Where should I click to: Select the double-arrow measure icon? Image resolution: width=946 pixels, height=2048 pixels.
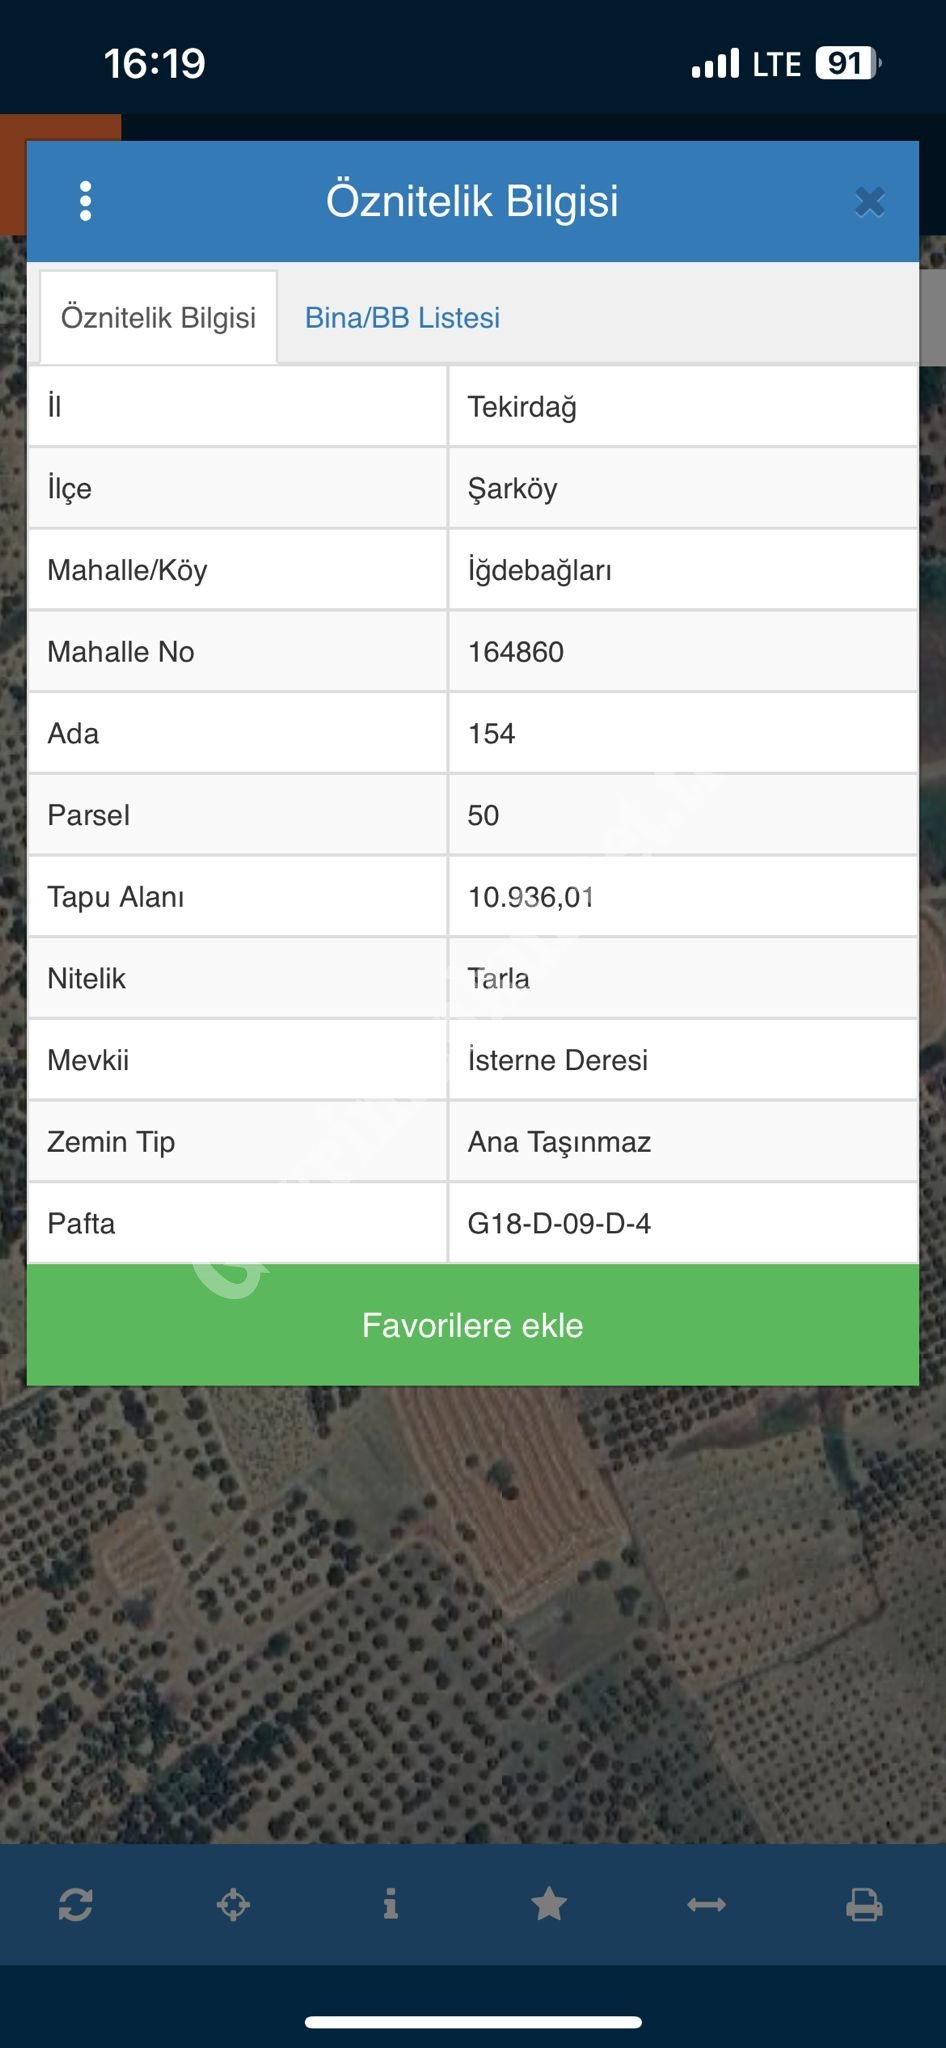coord(707,1904)
